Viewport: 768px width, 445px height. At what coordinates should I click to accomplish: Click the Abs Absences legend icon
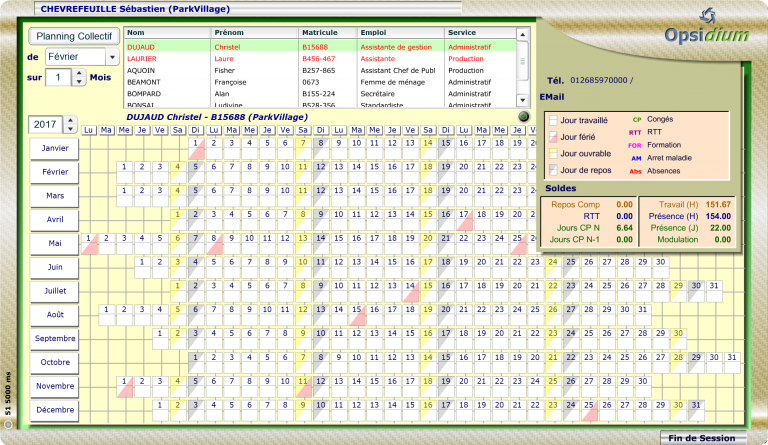(636, 171)
